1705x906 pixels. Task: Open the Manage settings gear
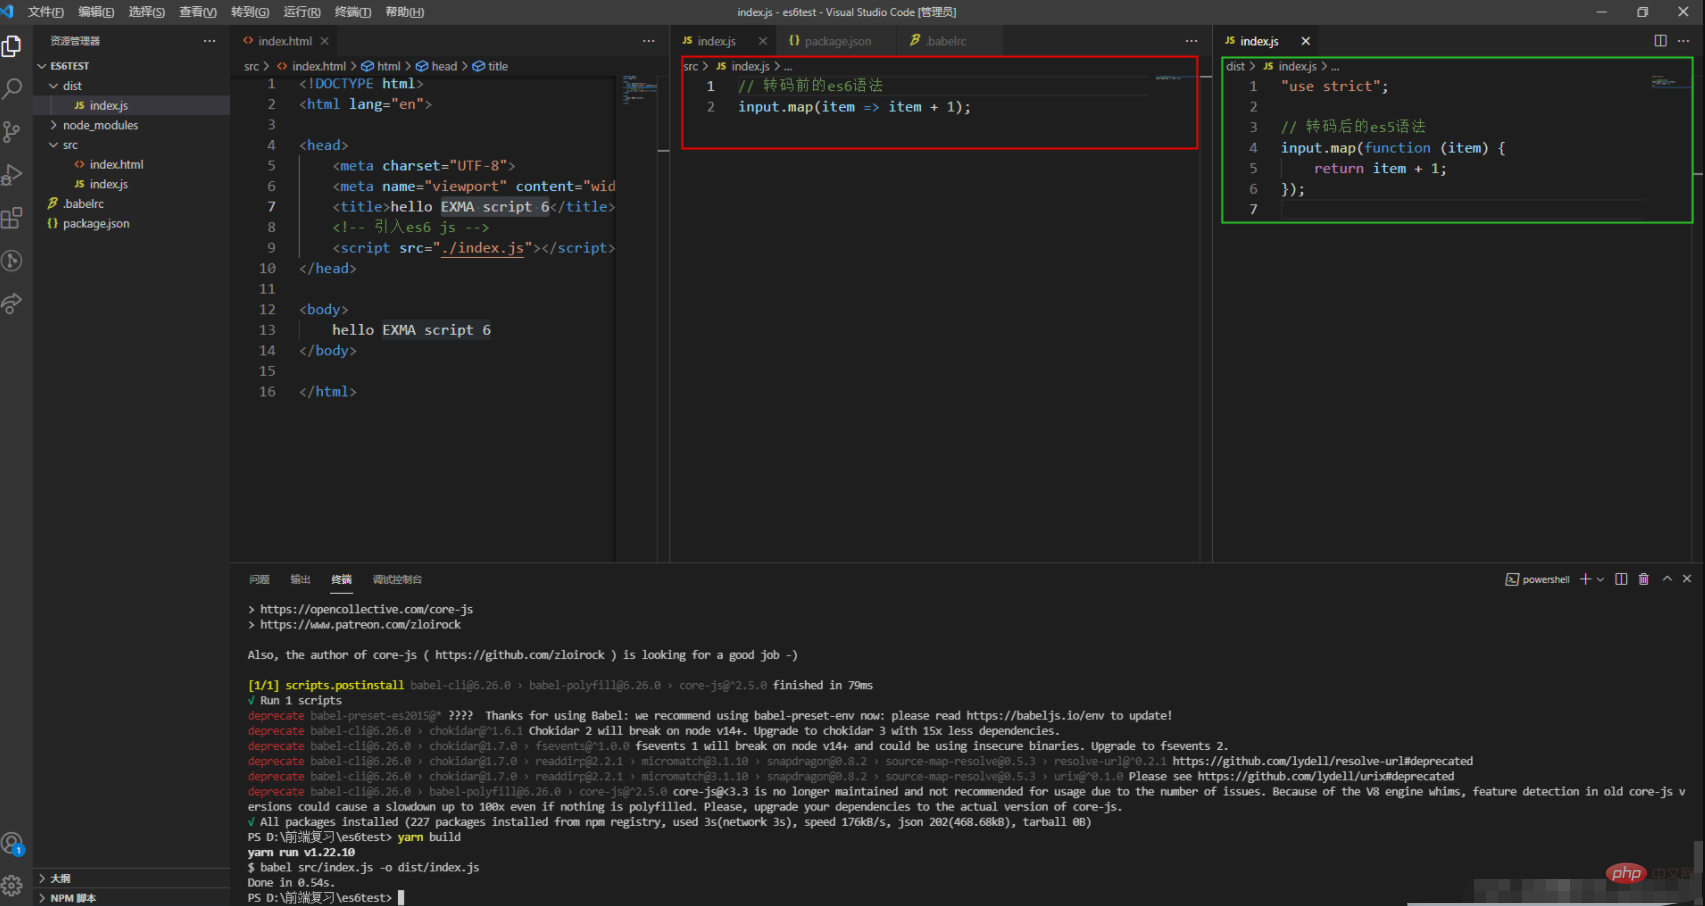(12, 885)
